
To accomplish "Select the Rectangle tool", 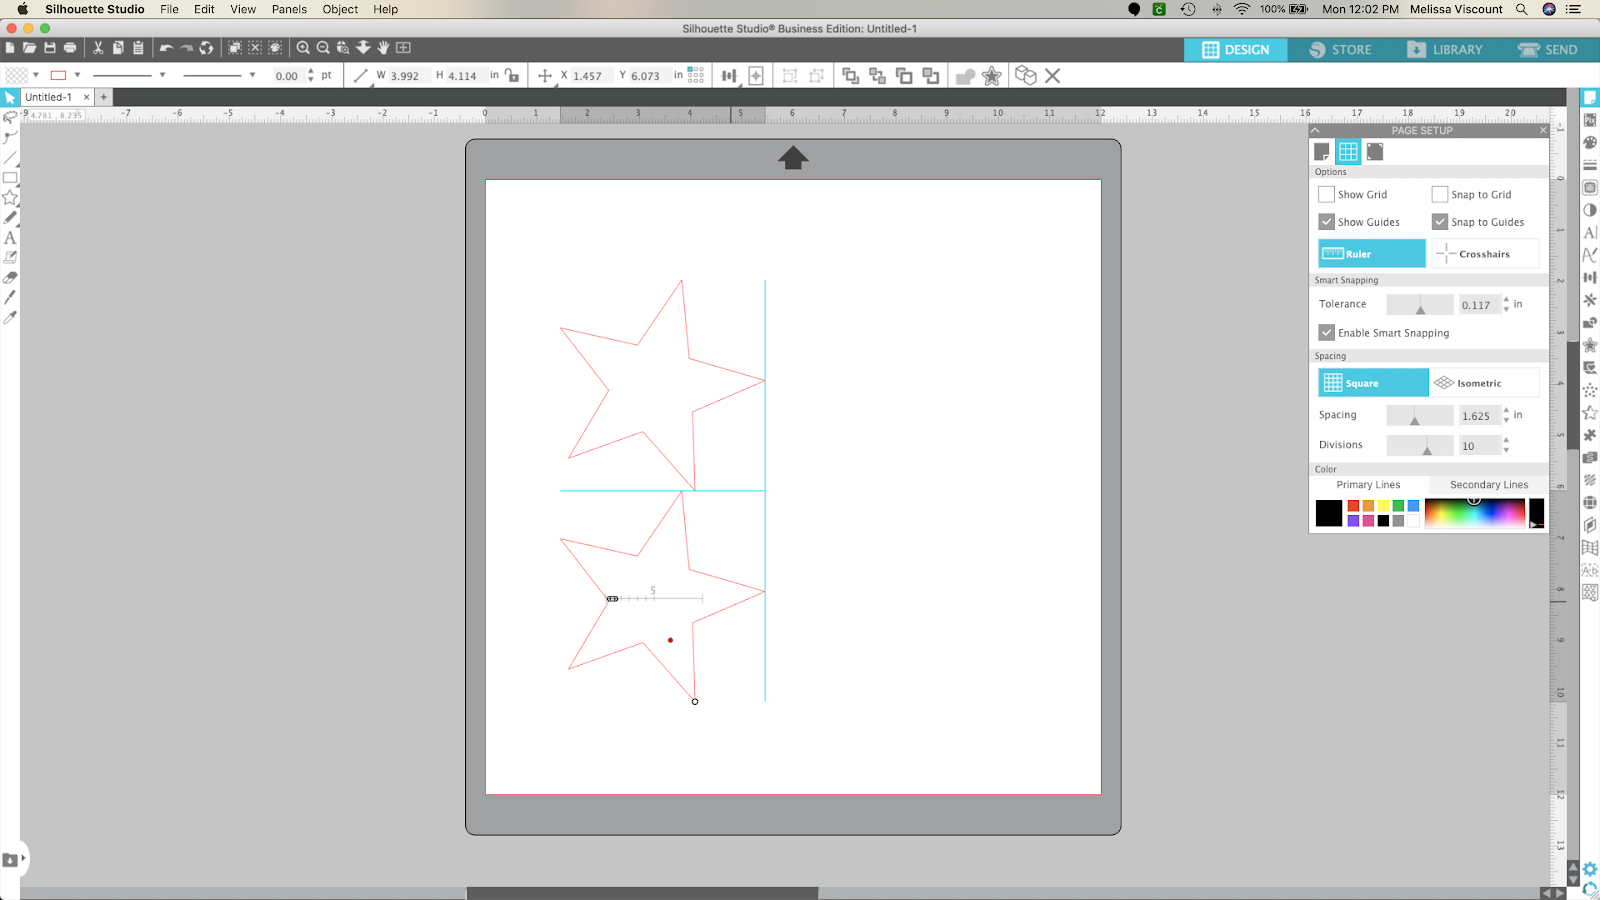I will point(10,177).
